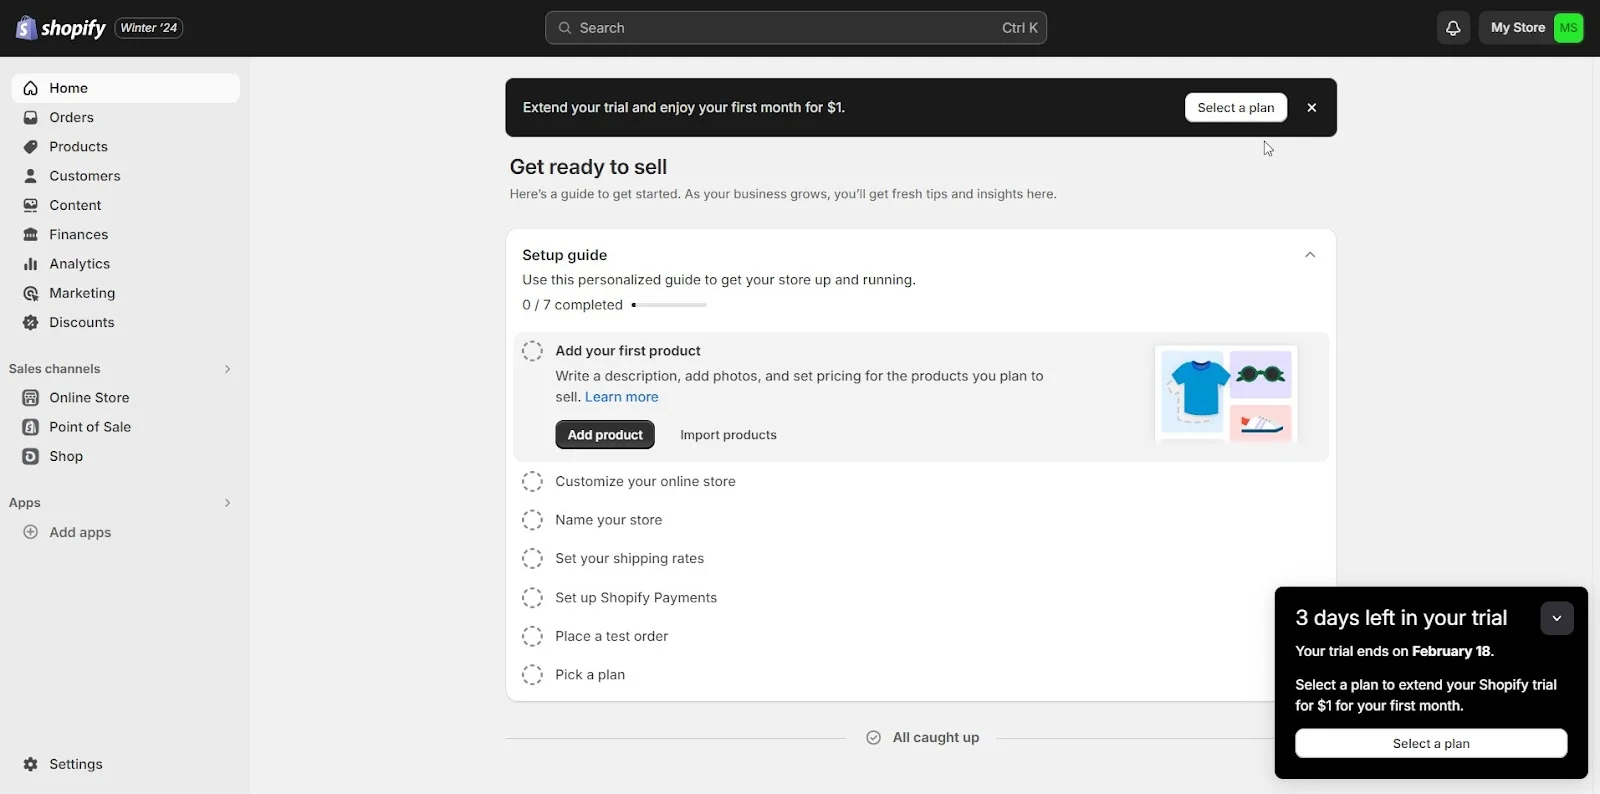
Task: Open the Orders section icon in sidebar
Action: coord(30,117)
